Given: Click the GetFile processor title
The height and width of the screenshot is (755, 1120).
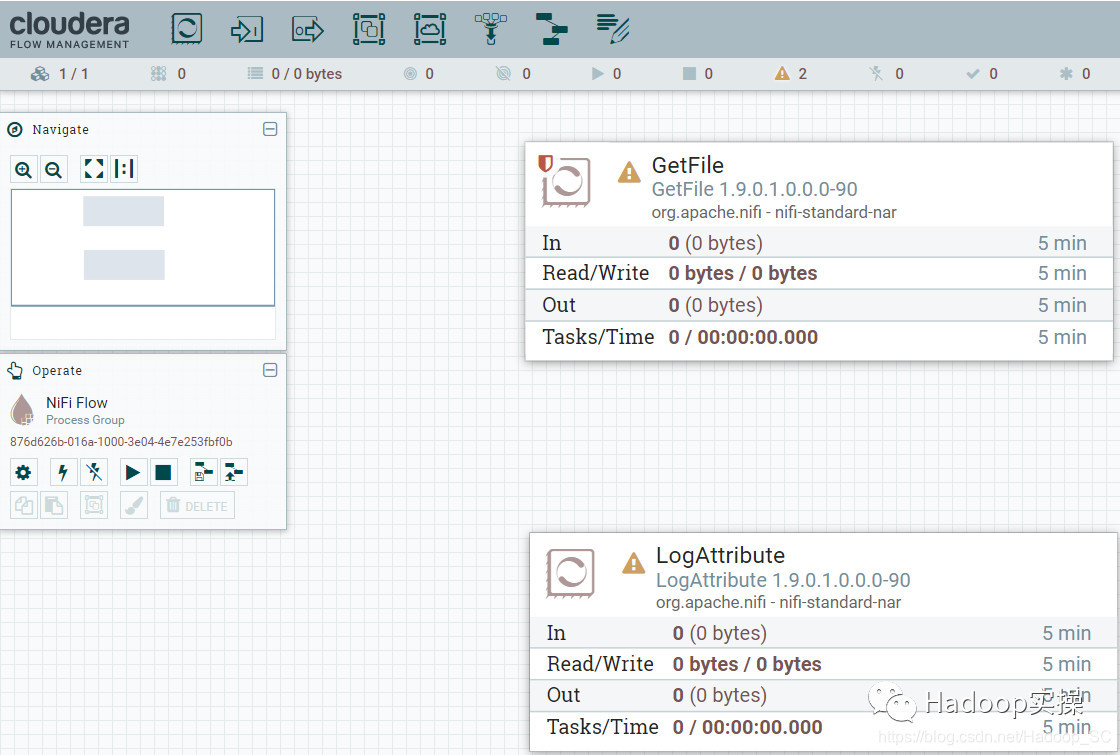Looking at the screenshot, I should (x=688, y=166).
